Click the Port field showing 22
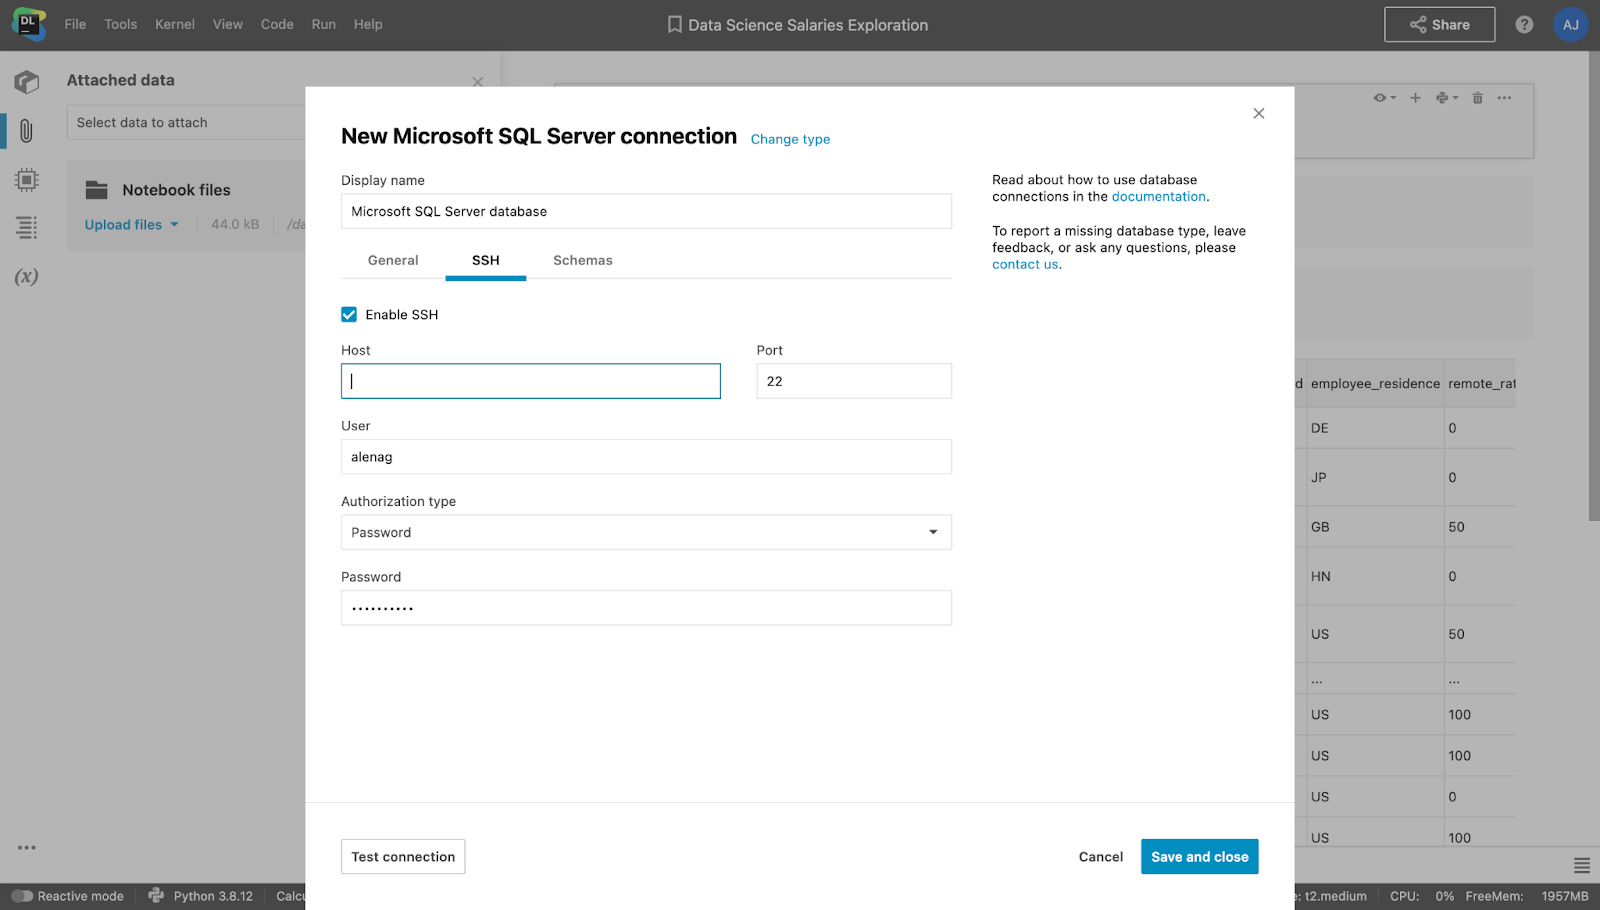This screenshot has height=910, width=1600. pos(854,381)
